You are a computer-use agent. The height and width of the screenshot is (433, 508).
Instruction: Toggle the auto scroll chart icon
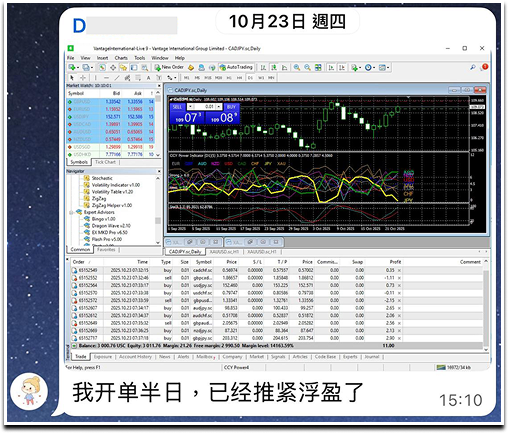pos(331,67)
